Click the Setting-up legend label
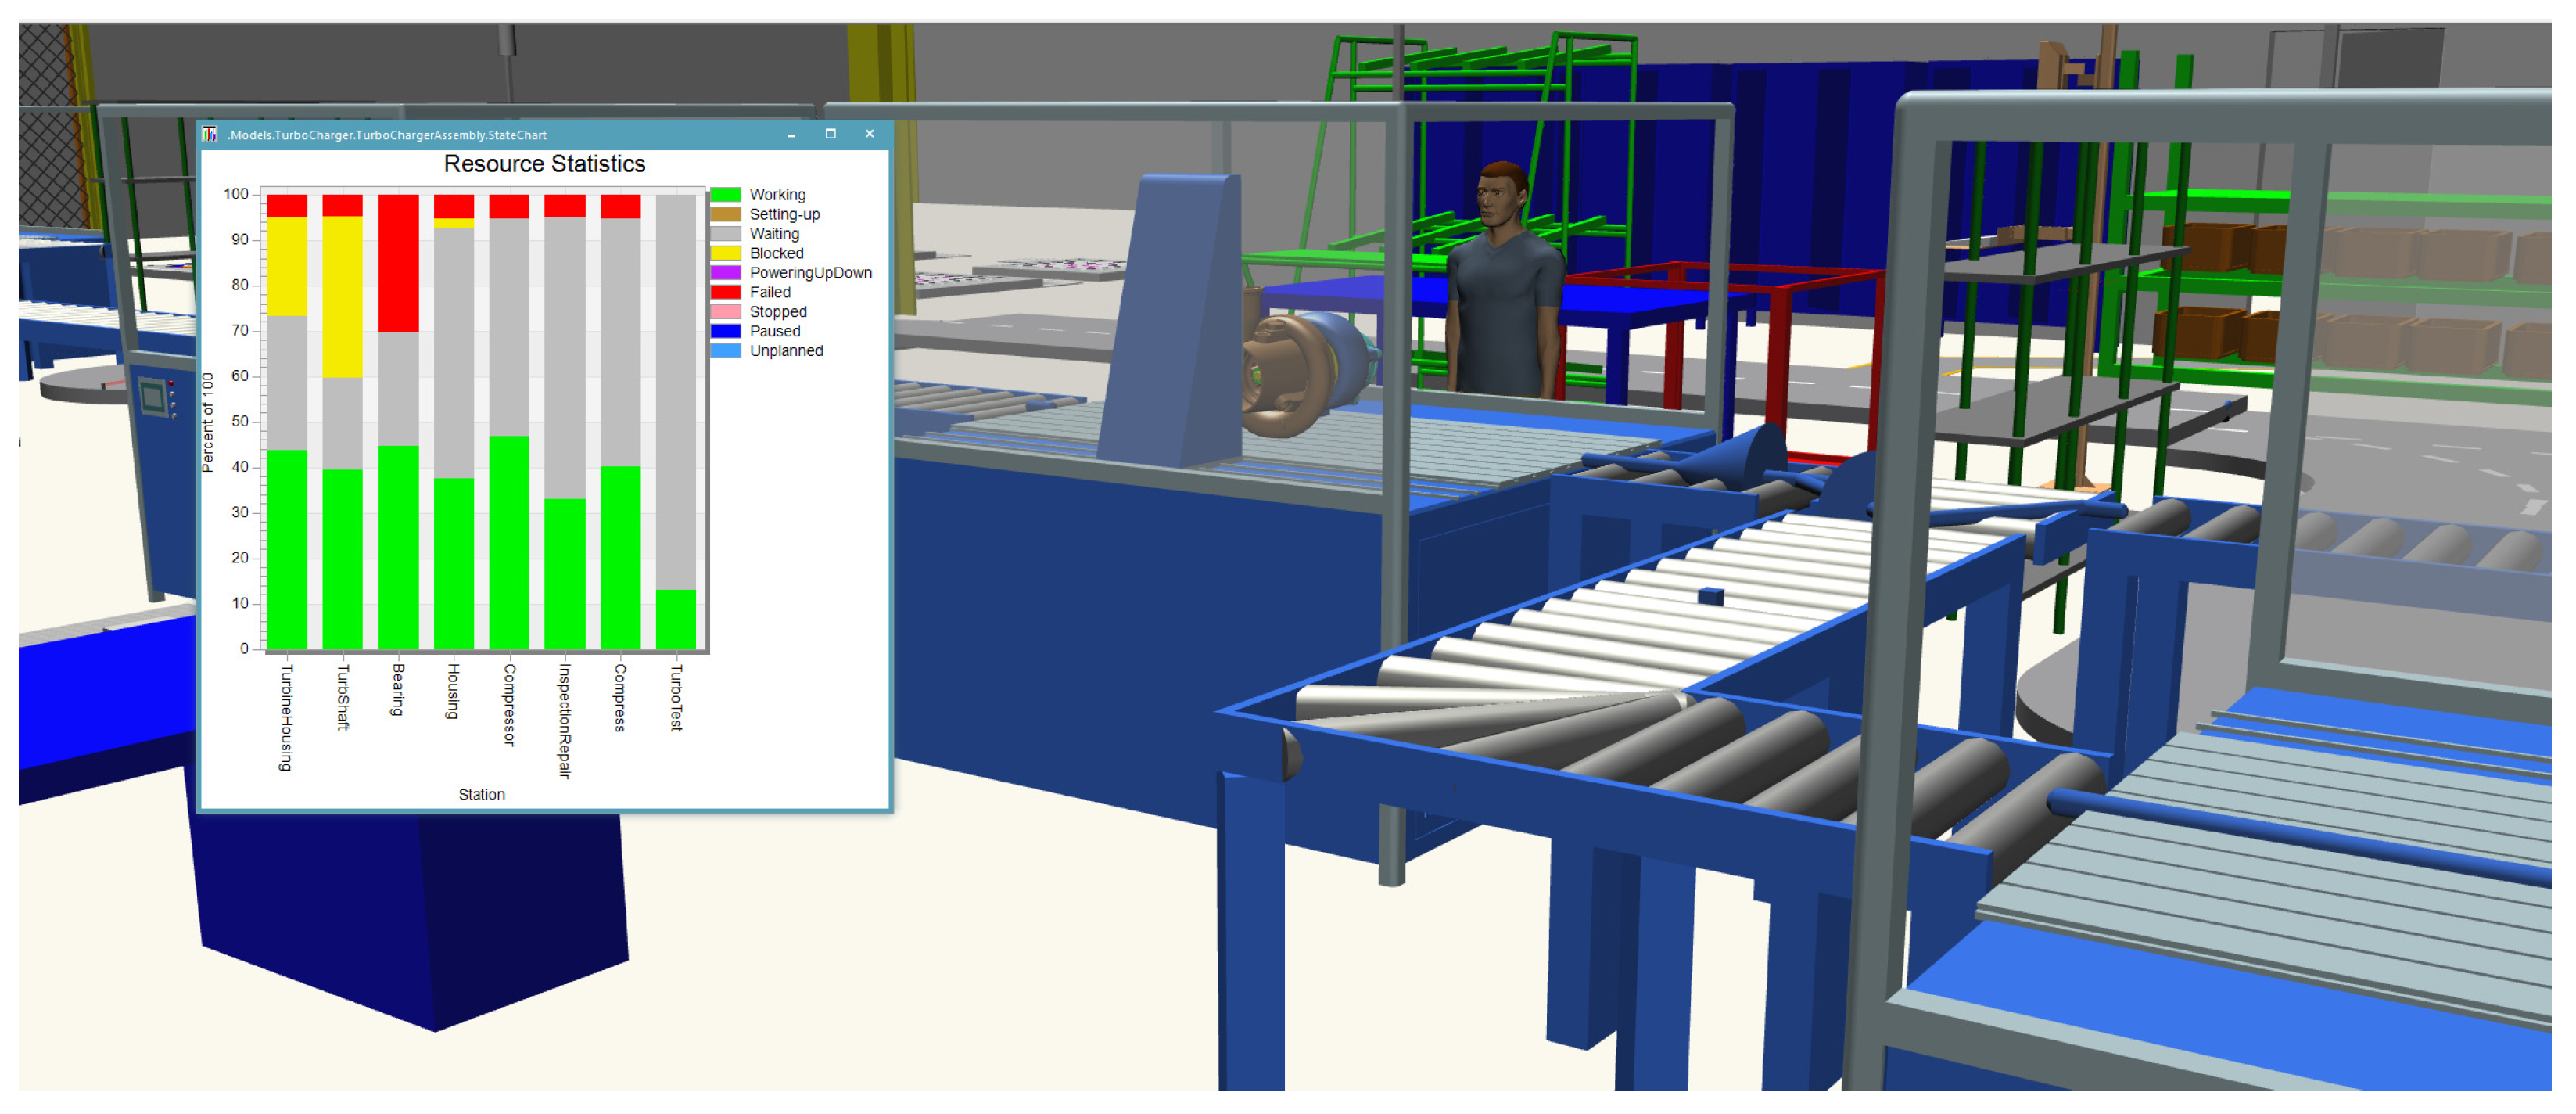 coord(784,214)
